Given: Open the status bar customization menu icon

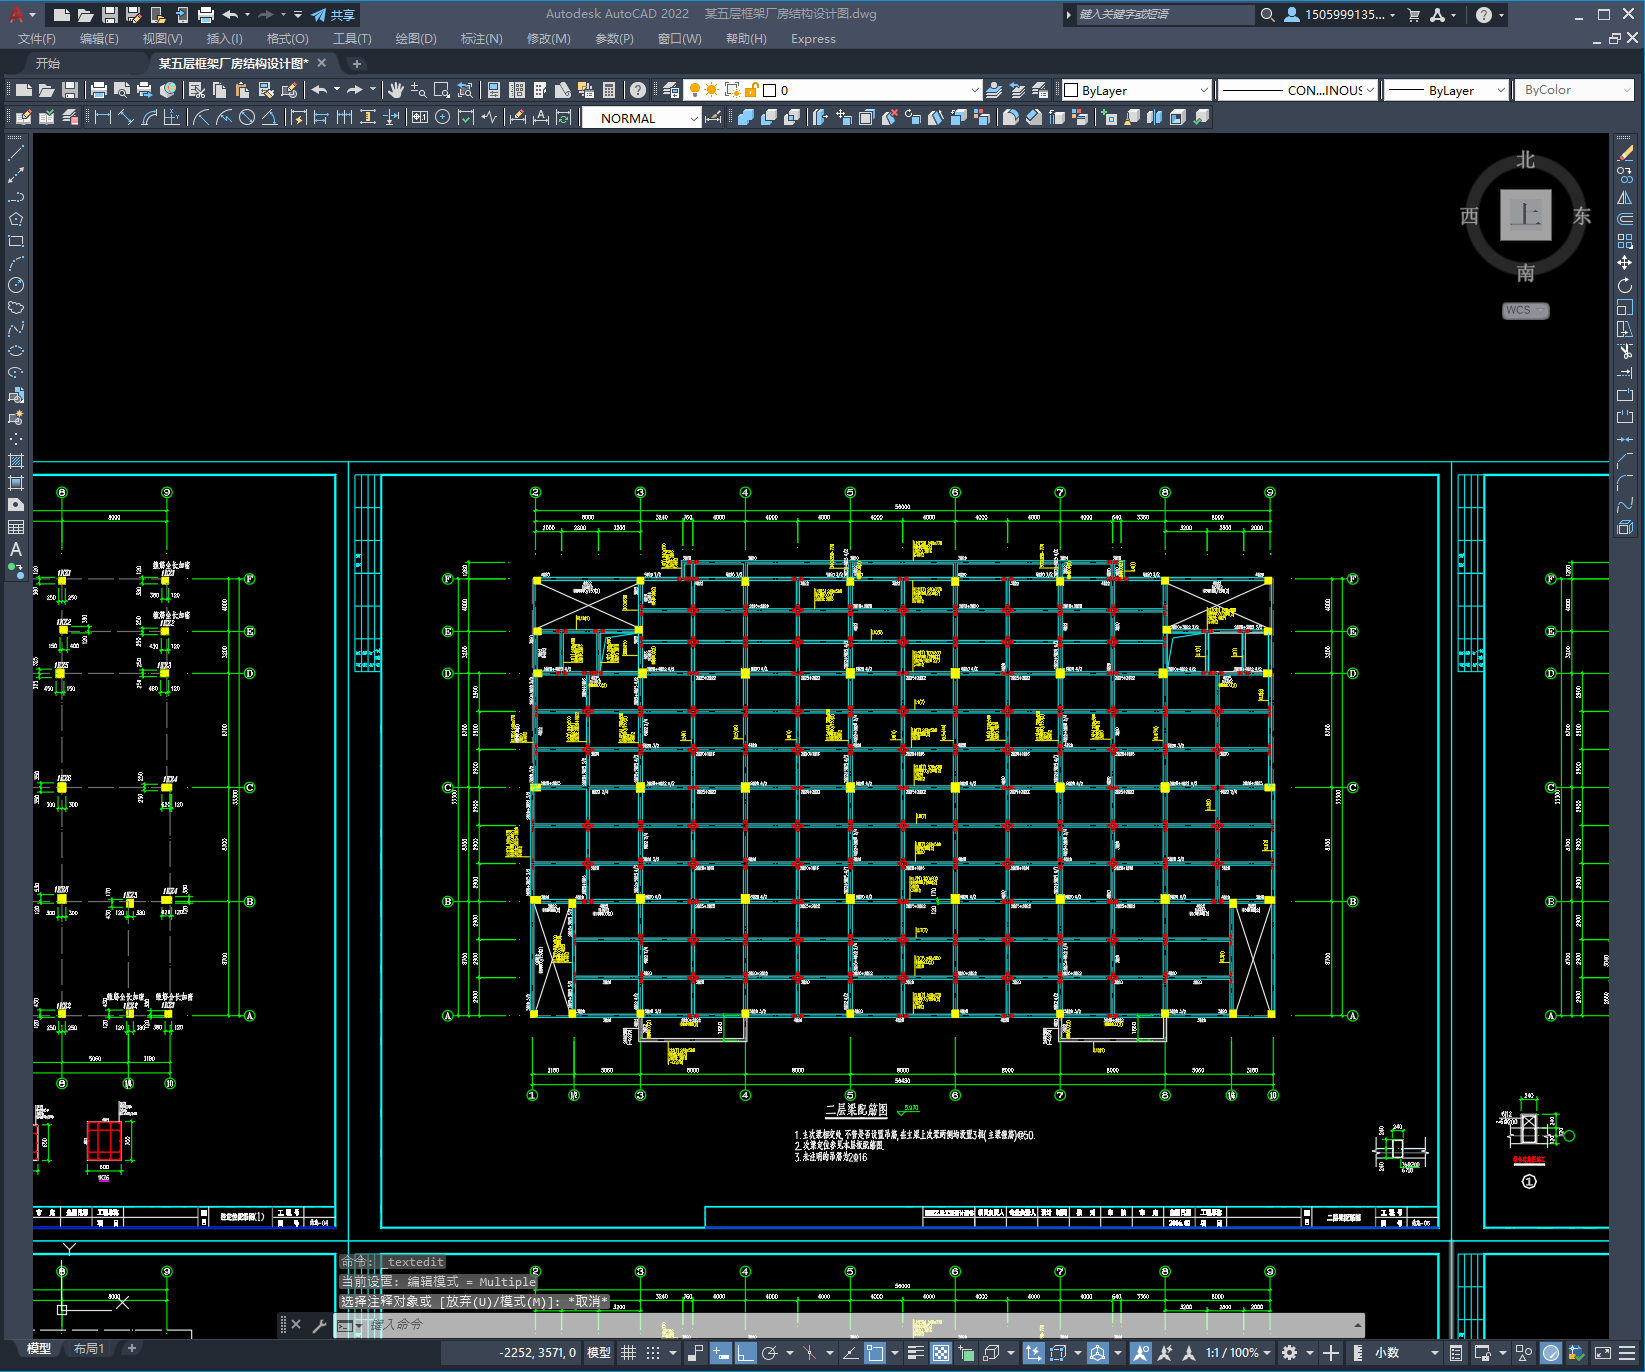Looking at the screenshot, I should [1627, 1353].
